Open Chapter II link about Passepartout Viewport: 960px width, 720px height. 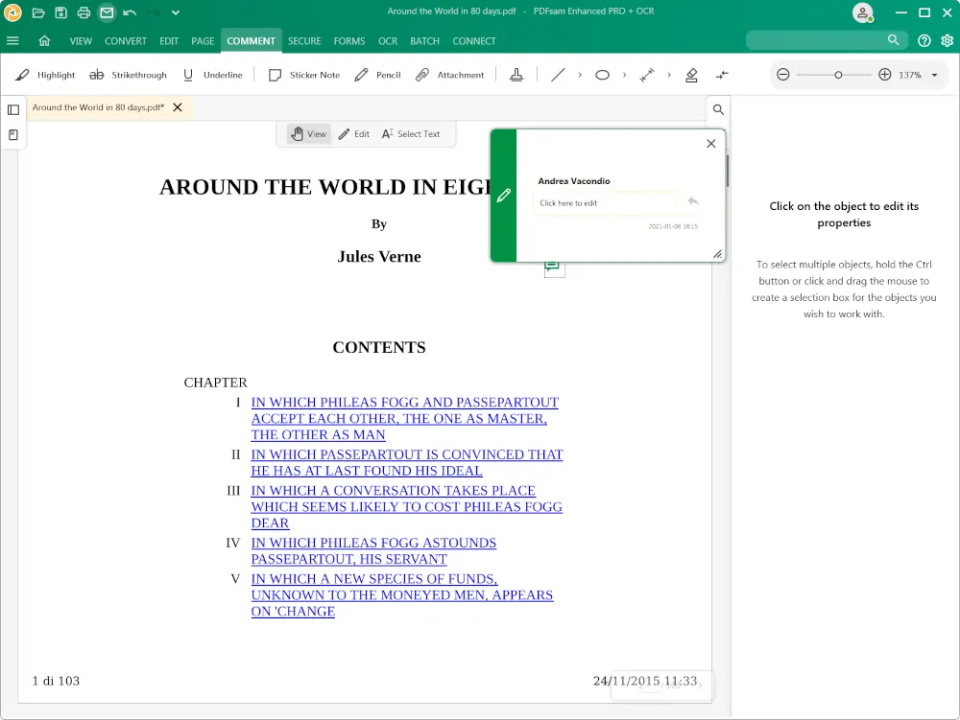click(407, 462)
